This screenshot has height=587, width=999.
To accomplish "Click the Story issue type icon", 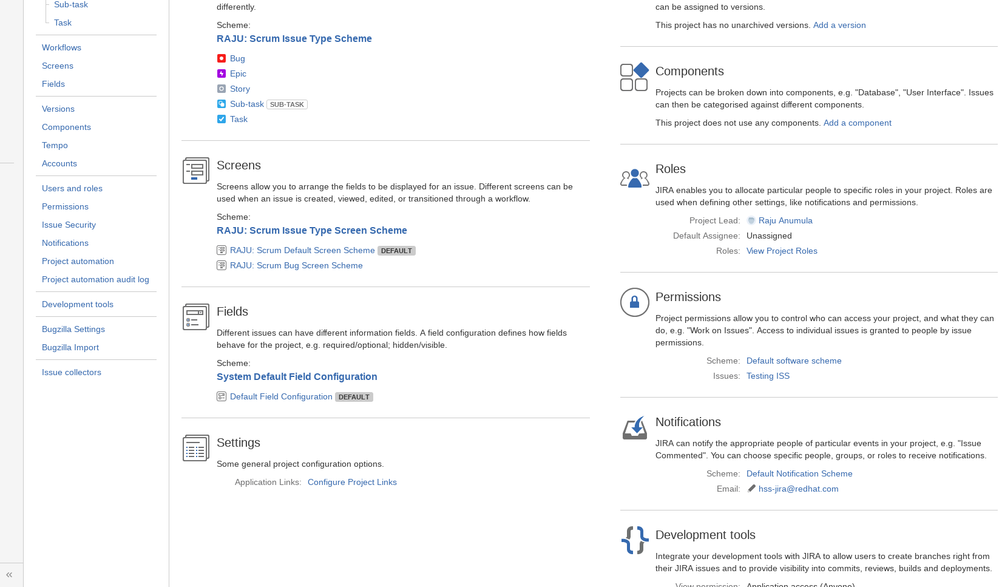I will coord(221,89).
